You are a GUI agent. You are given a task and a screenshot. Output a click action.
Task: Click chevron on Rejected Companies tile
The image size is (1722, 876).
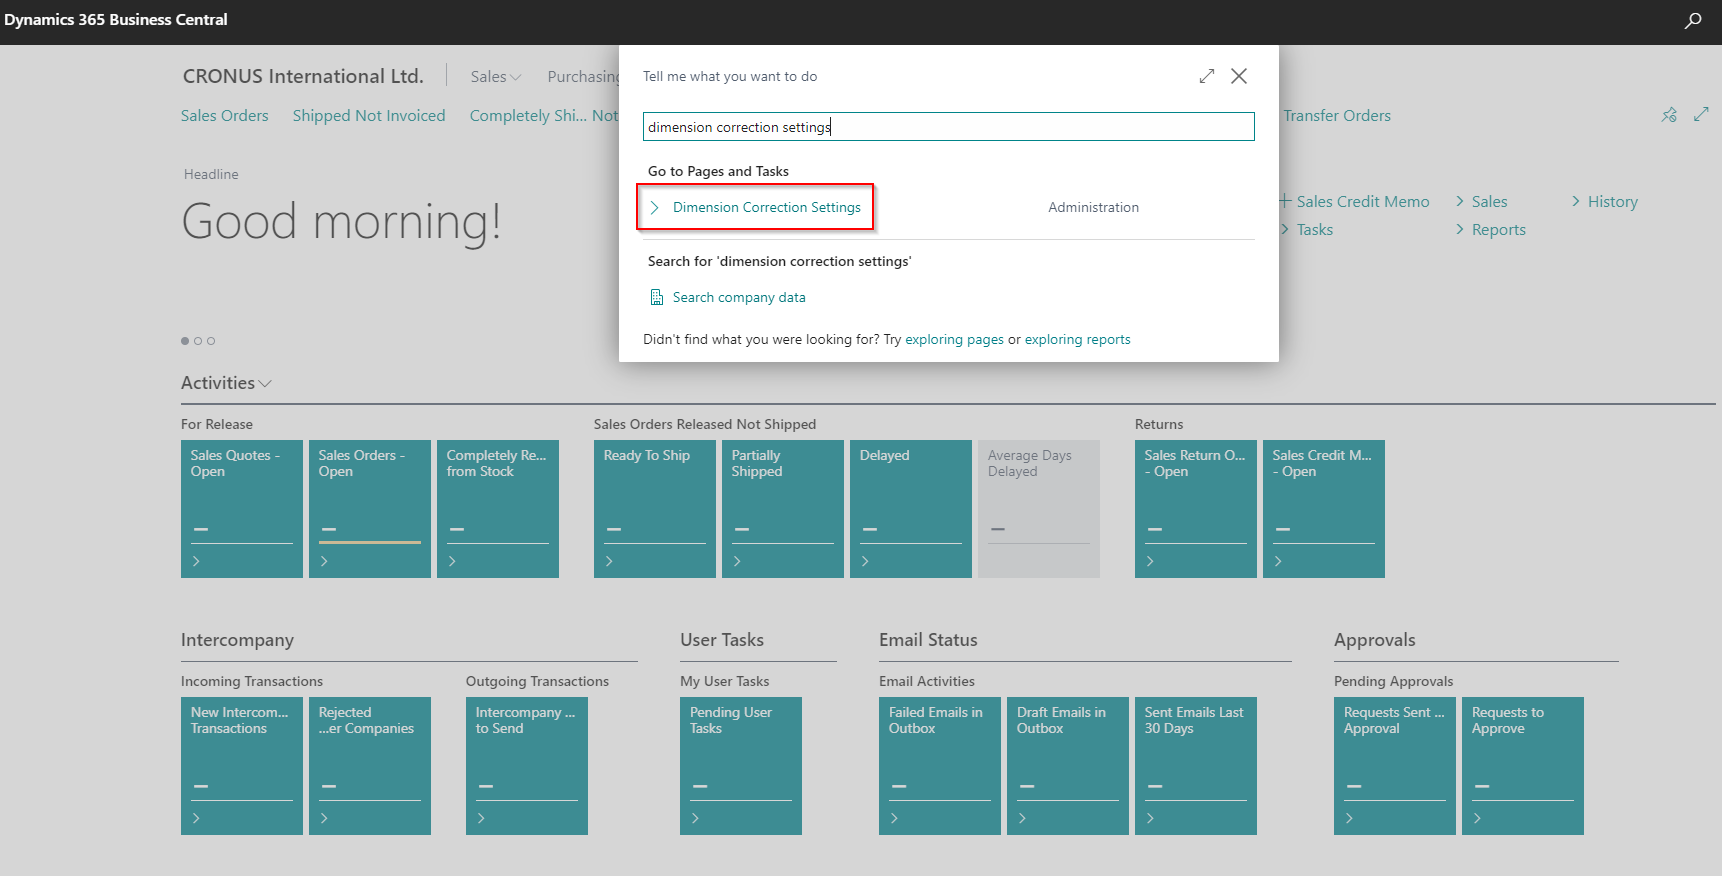[324, 818]
